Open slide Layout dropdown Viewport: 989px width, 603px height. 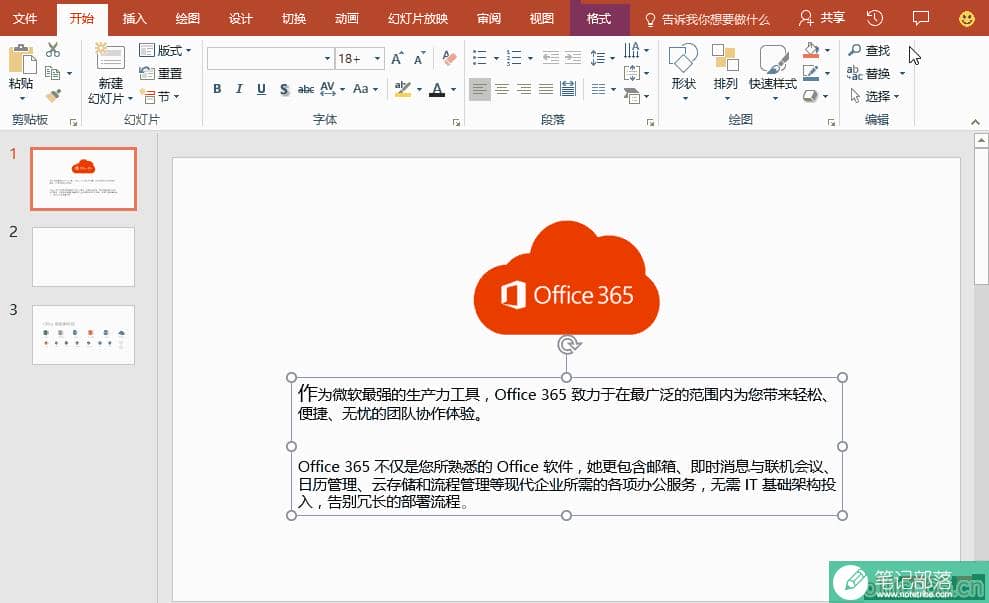(165, 50)
